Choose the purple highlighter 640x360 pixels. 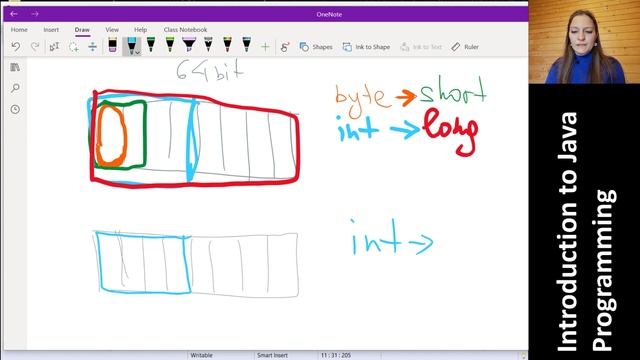(x=189, y=44)
